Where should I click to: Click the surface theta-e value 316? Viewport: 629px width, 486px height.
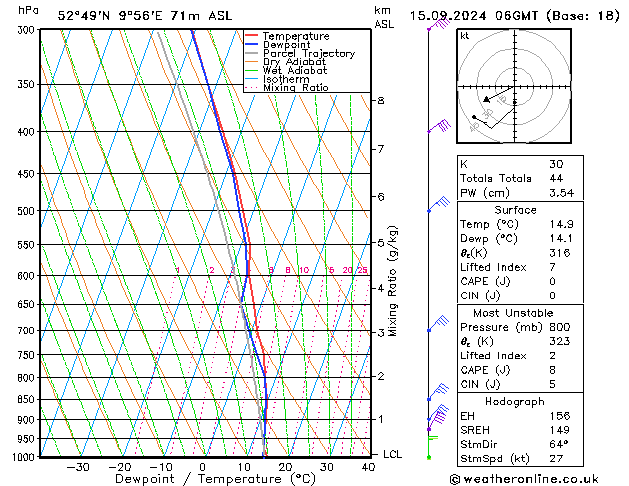(560, 253)
